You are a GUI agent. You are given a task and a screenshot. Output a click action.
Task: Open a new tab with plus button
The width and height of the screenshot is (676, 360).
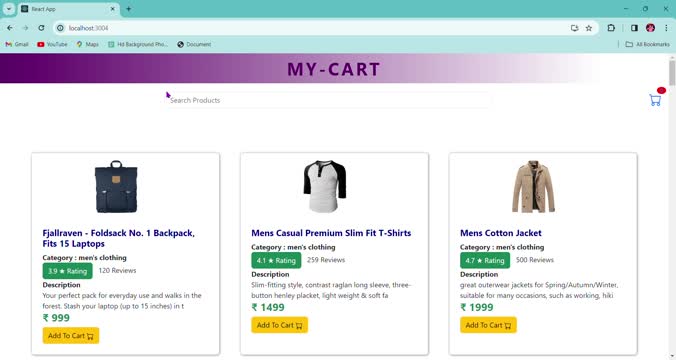(128, 9)
